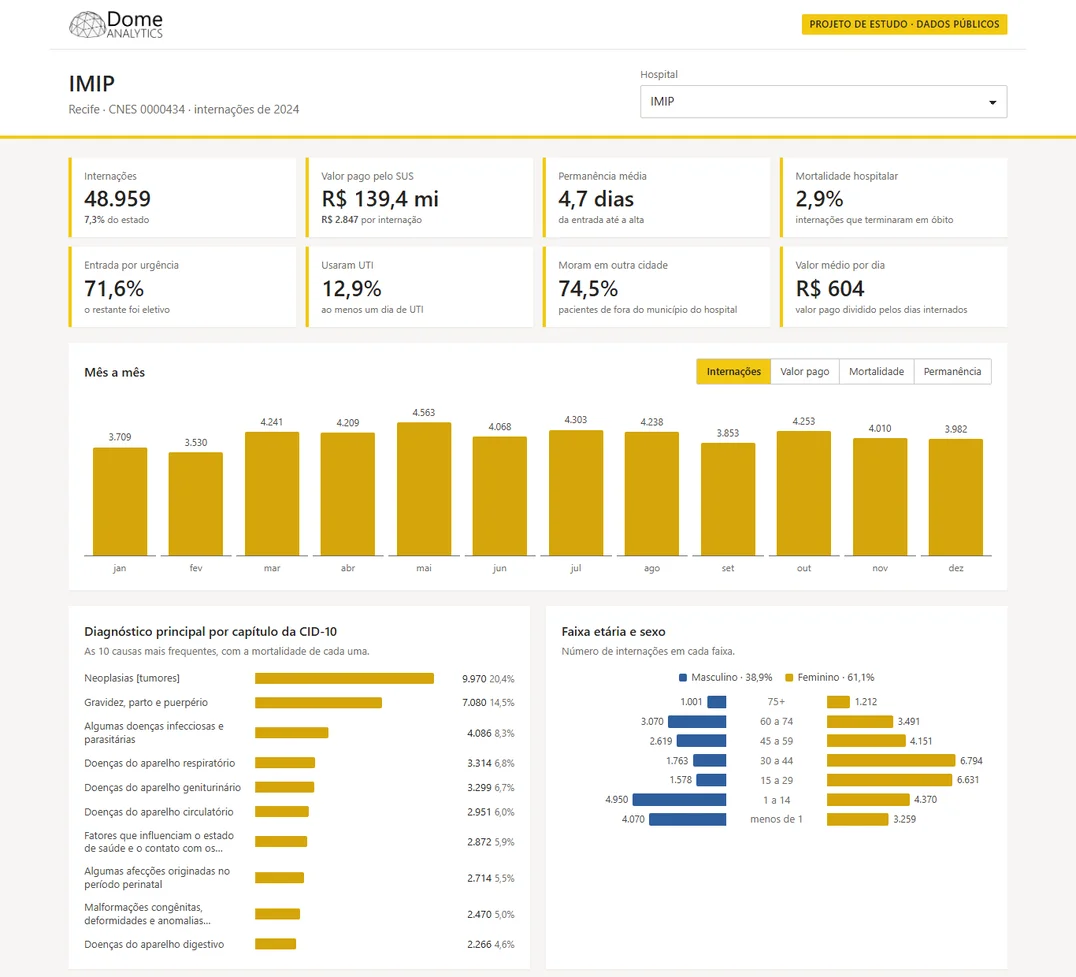1076x977 pixels.
Task: Click the Doenças do aparelho circulatório label
Action: tap(159, 812)
